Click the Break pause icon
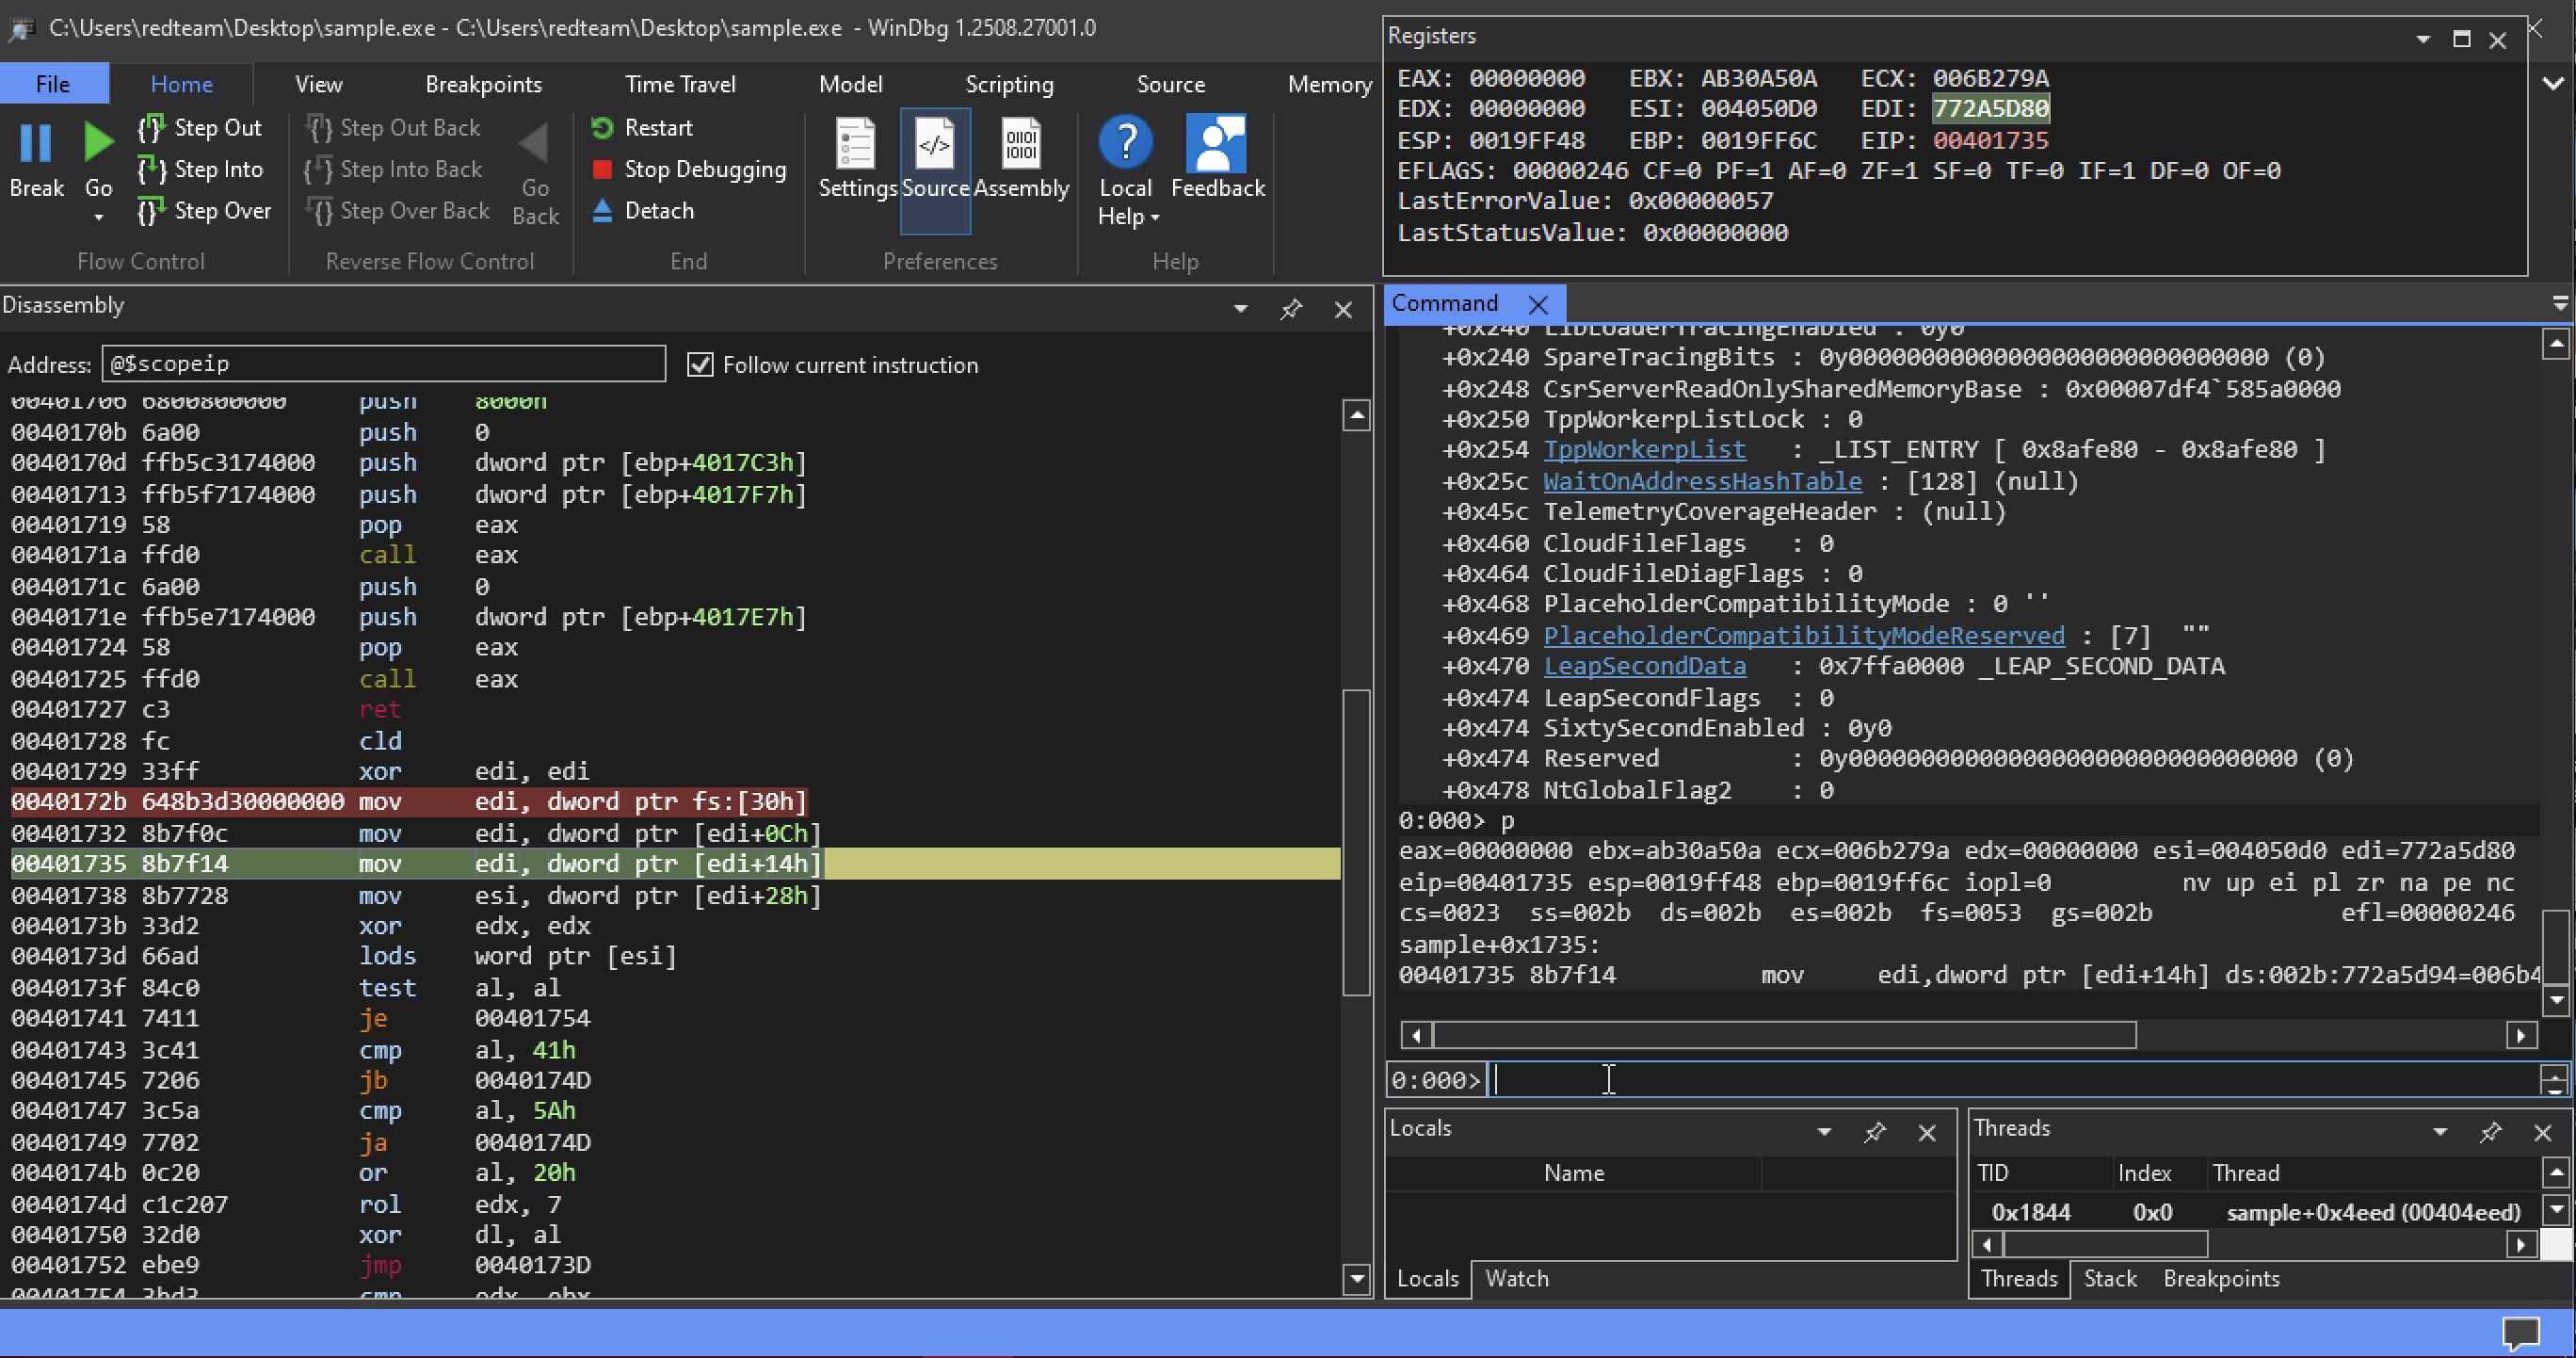Image resolution: width=2576 pixels, height=1358 pixels. [x=36, y=143]
